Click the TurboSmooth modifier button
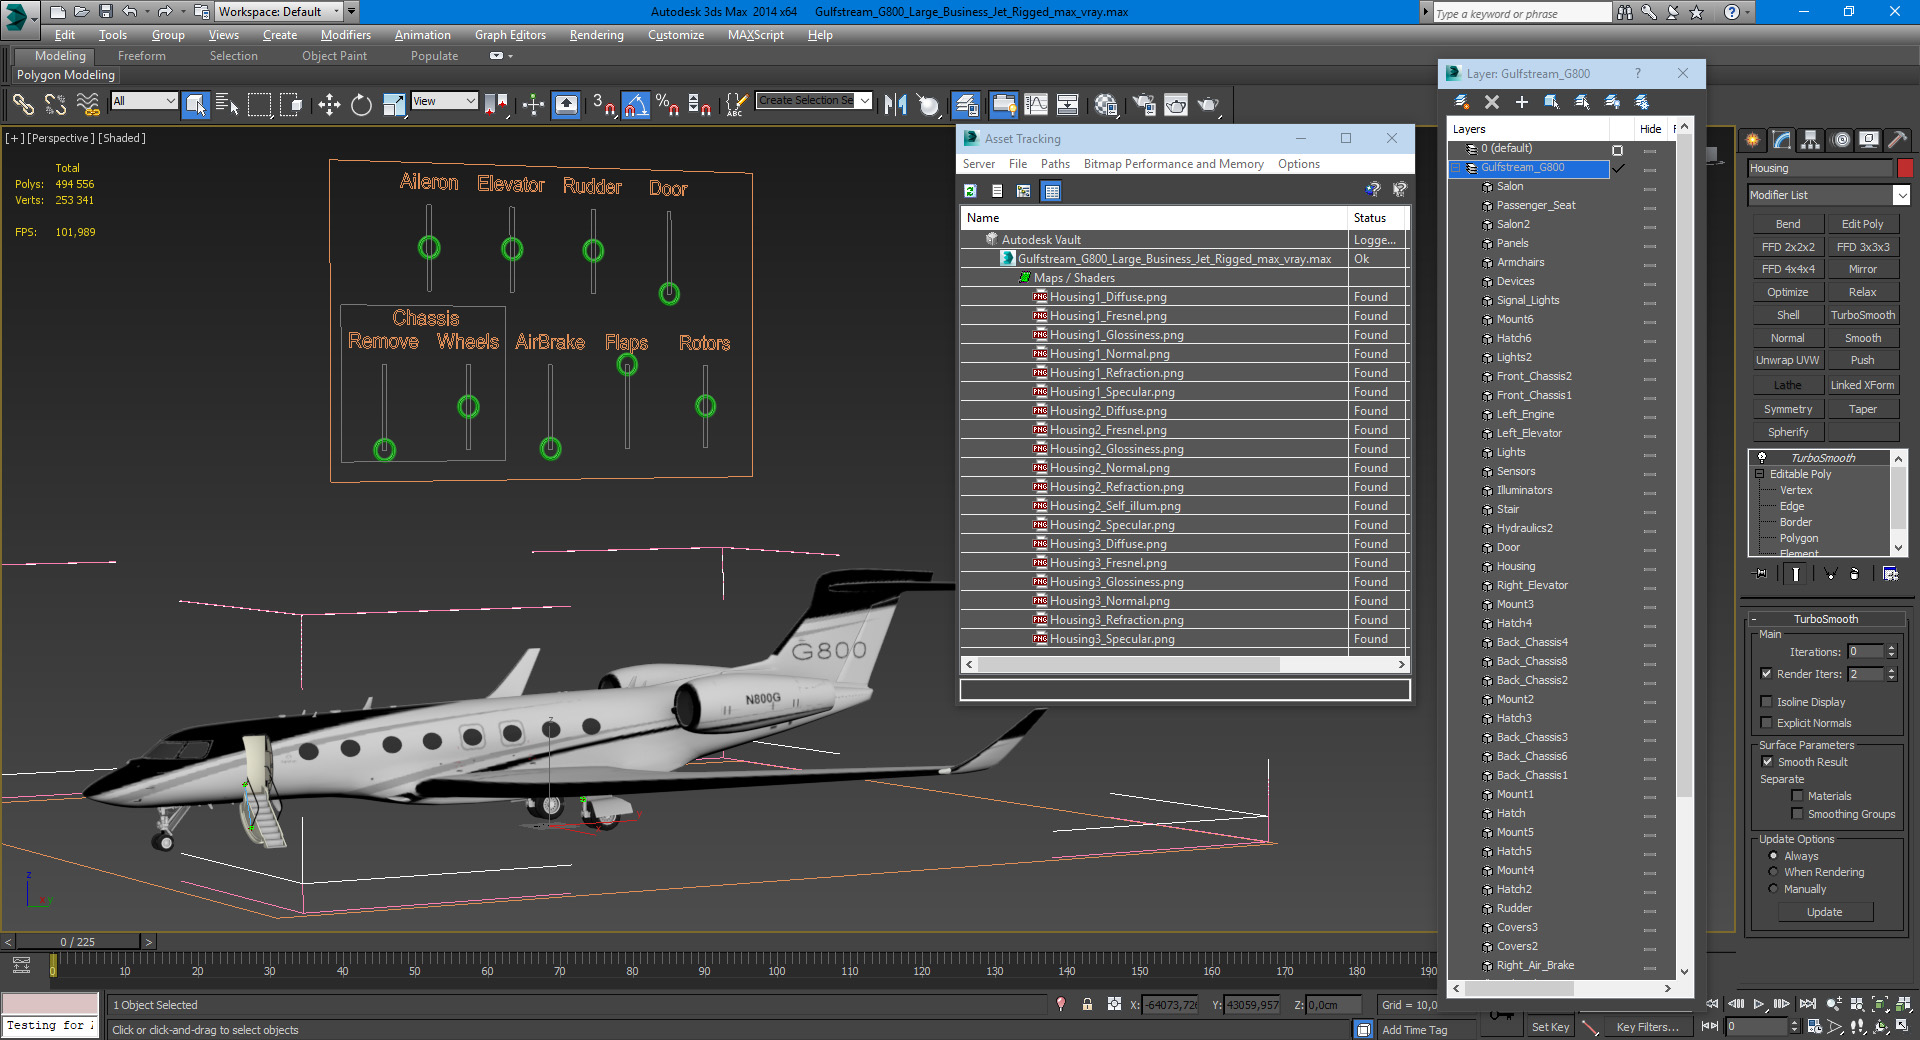This screenshot has height=1040, width=1920. [x=1862, y=315]
